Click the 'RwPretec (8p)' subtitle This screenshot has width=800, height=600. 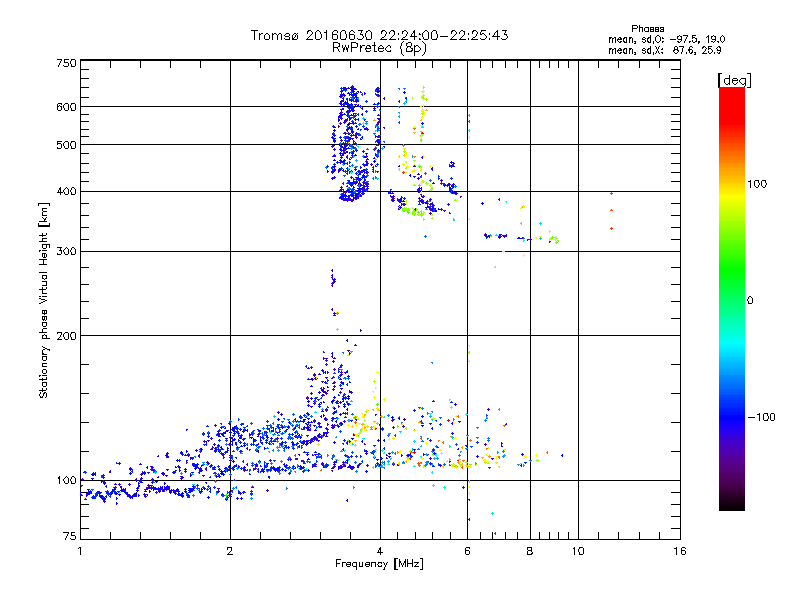(x=379, y=48)
